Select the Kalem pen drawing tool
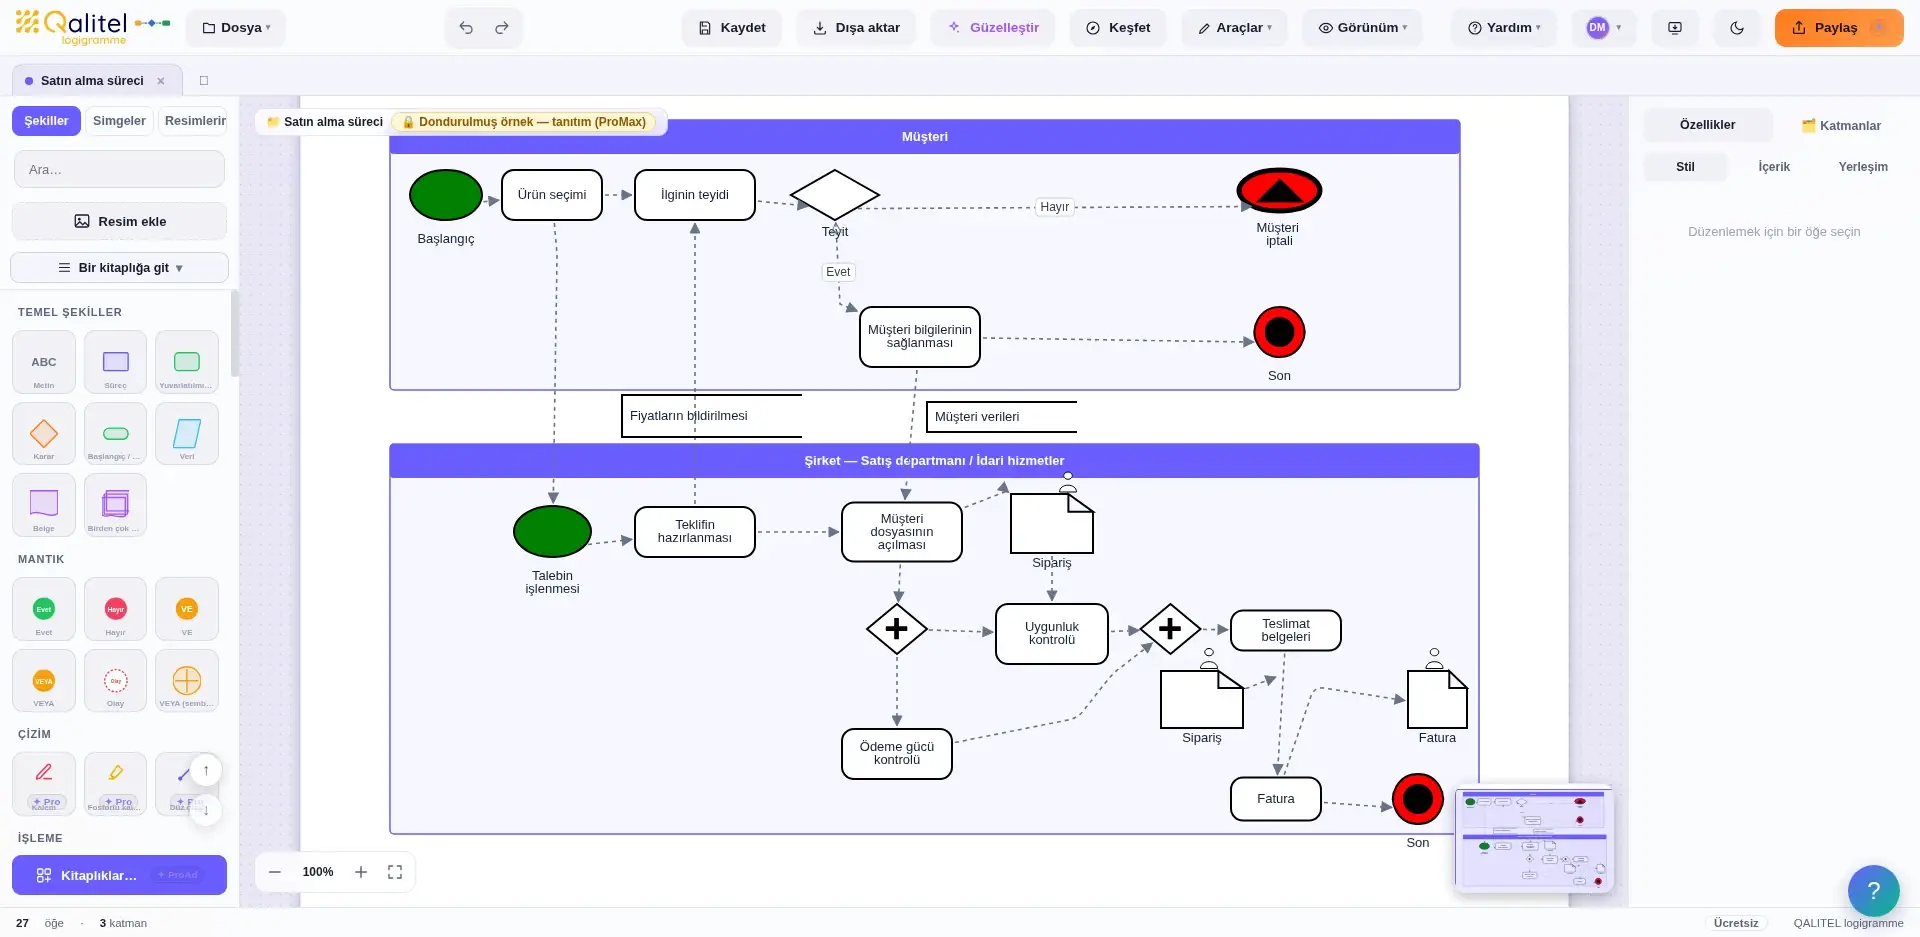 coord(44,784)
